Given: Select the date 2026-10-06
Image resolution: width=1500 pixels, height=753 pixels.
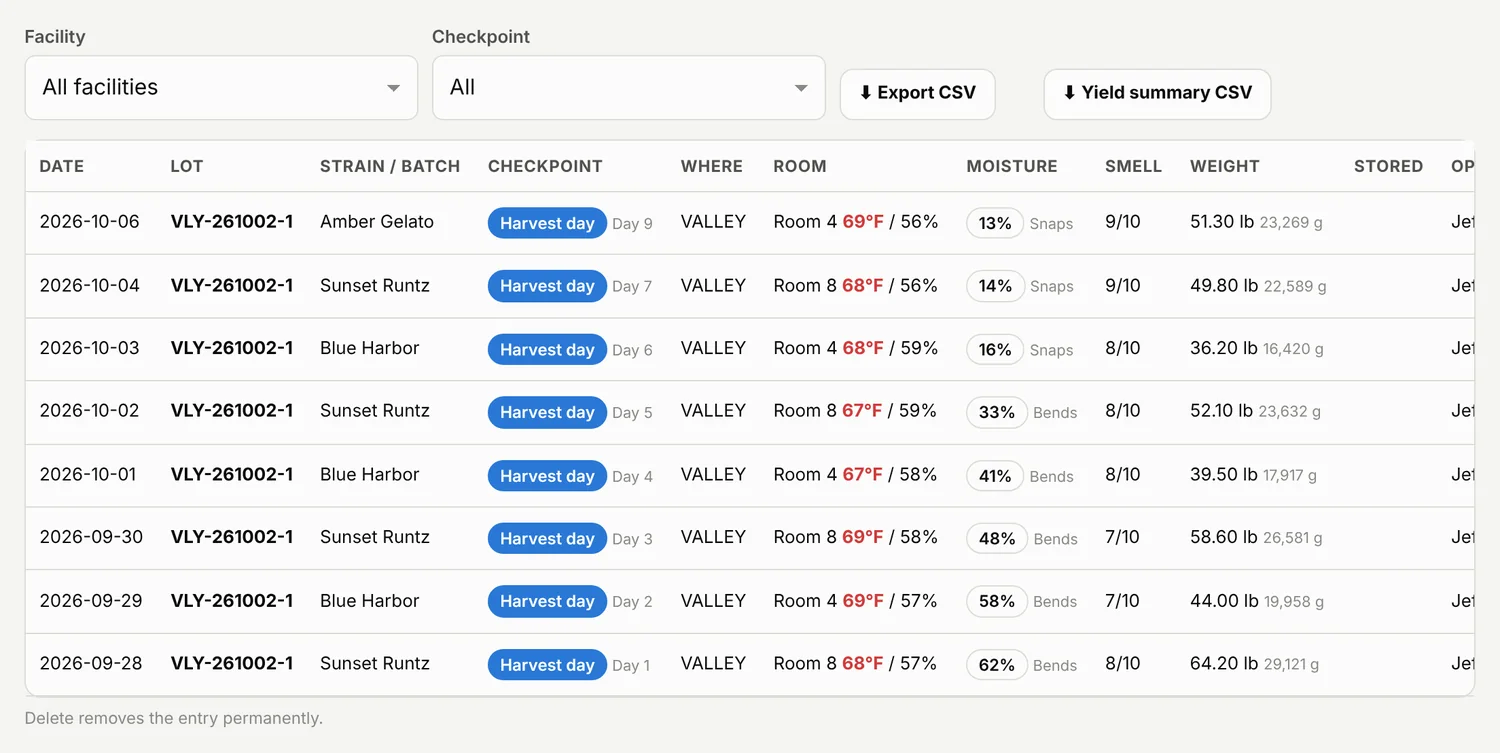Looking at the screenshot, I should coord(90,222).
